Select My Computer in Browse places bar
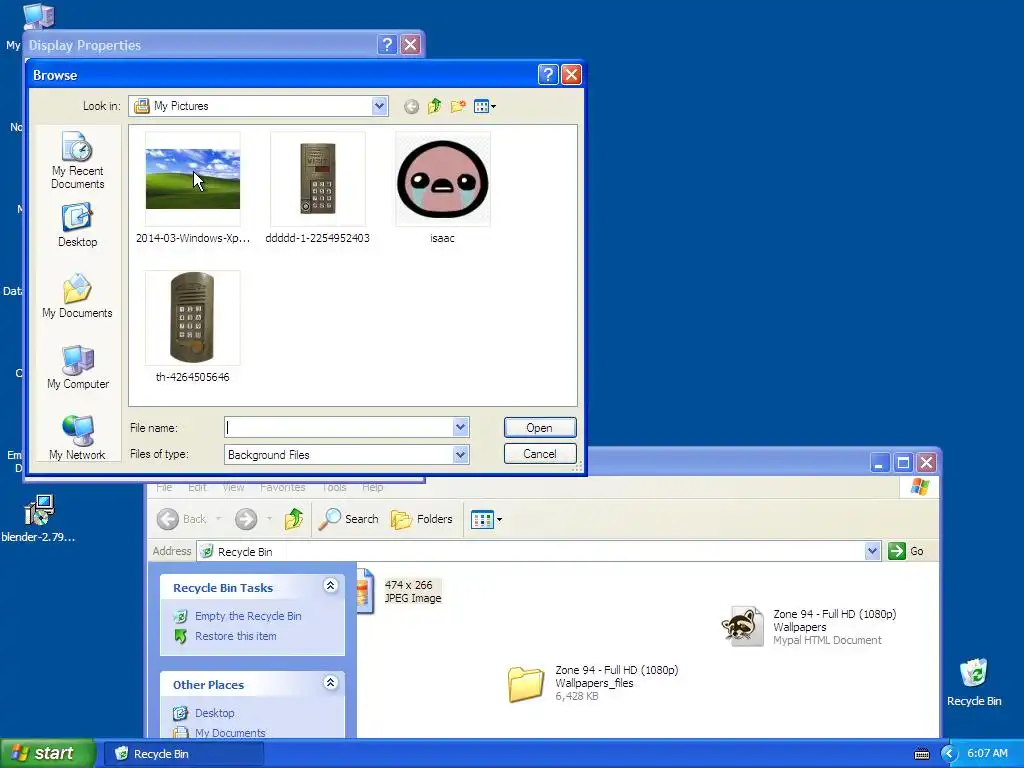The image size is (1024, 768). pyautogui.click(x=77, y=368)
